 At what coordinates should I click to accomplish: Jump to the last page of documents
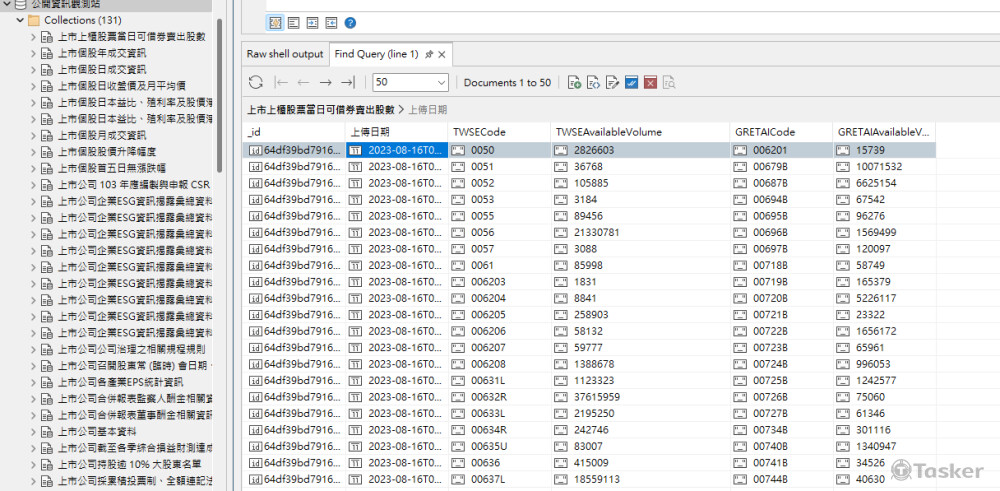(347, 83)
